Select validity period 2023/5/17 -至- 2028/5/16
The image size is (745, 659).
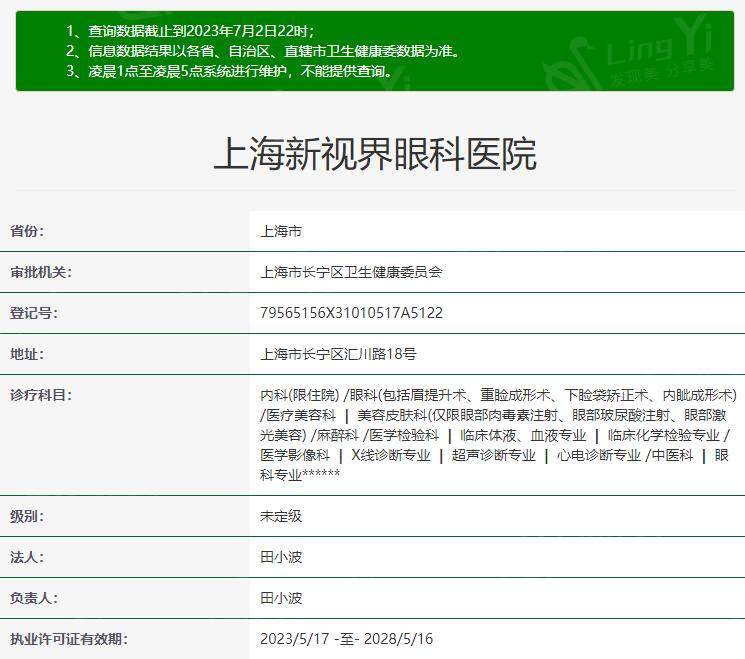point(346,639)
